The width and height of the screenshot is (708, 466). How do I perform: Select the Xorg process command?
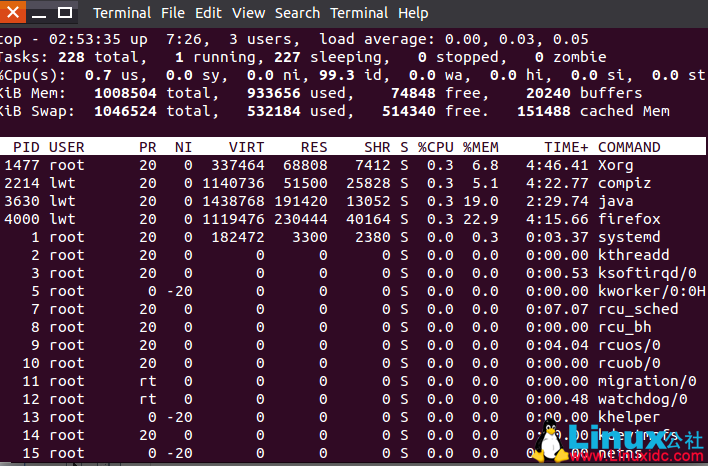(616, 165)
